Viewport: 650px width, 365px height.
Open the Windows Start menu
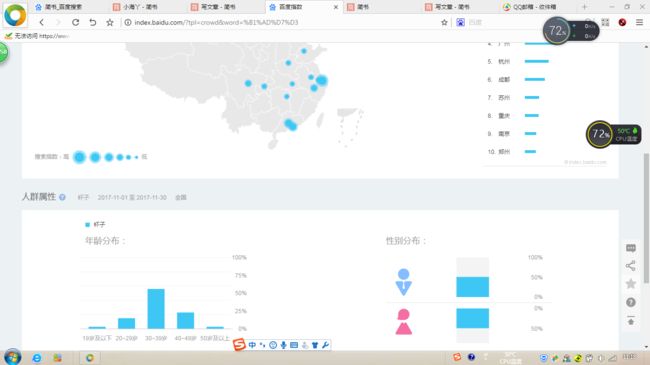[12, 357]
